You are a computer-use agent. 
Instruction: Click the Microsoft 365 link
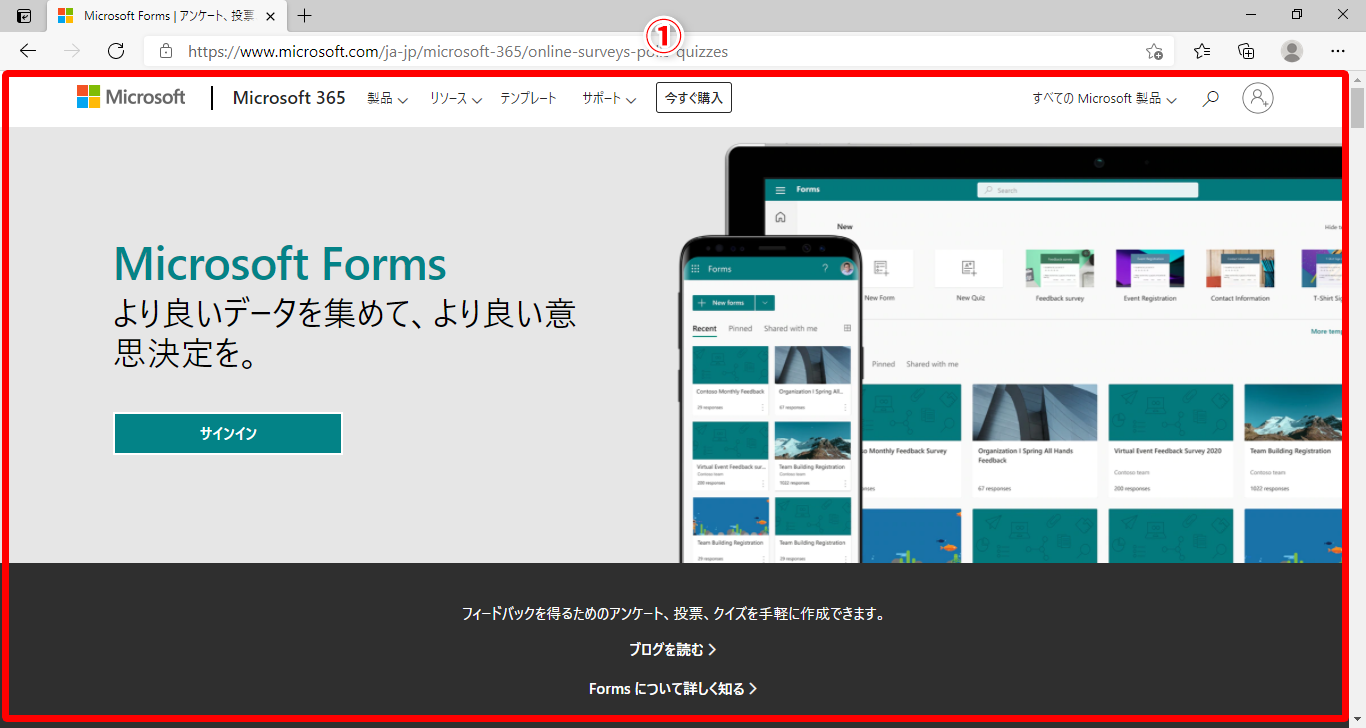(x=289, y=98)
